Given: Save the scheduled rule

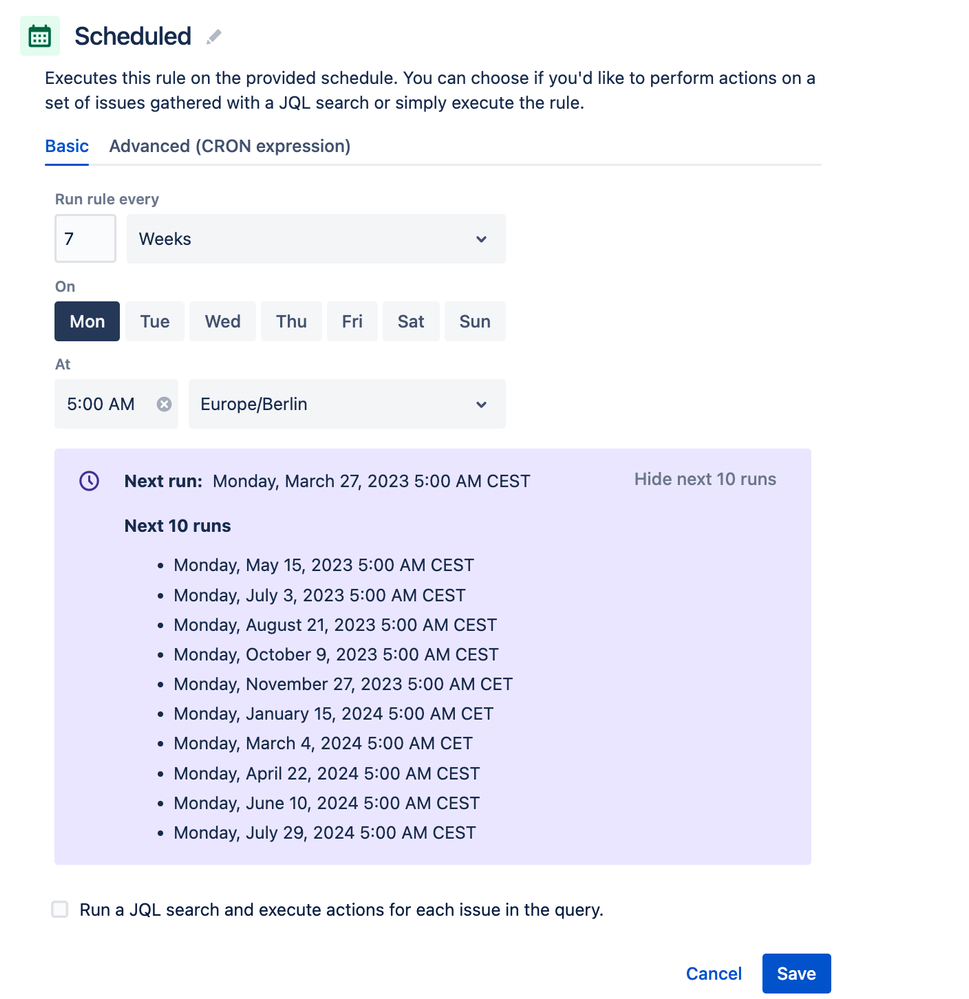Looking at the screenshot, I should coord(796,973).
